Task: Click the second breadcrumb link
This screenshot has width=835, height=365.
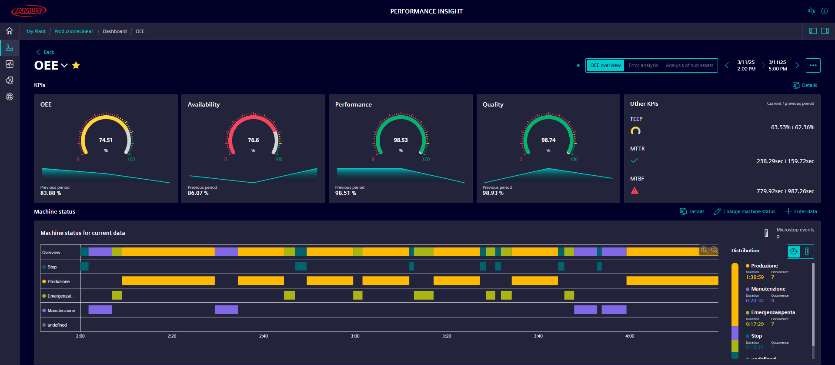Action: (73, 31)
